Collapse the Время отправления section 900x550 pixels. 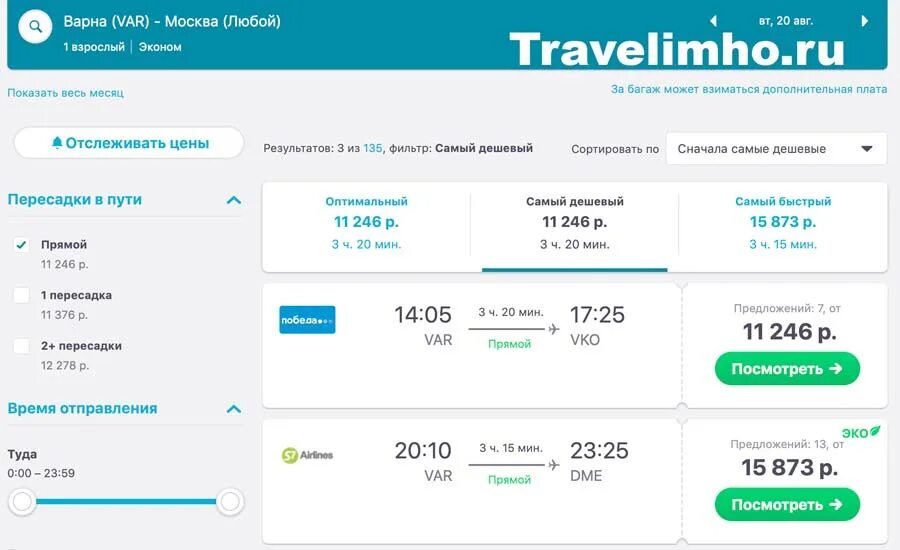(234, 409)
